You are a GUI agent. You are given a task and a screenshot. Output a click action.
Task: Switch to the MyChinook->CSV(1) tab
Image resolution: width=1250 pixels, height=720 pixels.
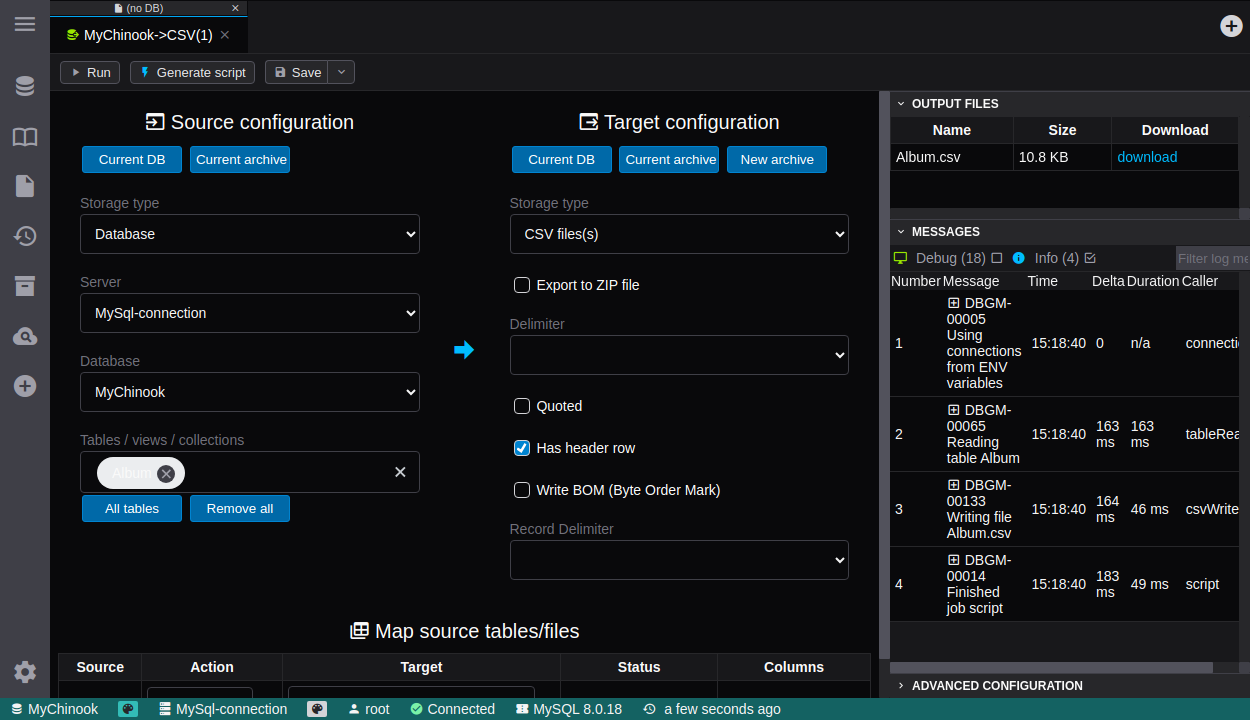[147, 35]
